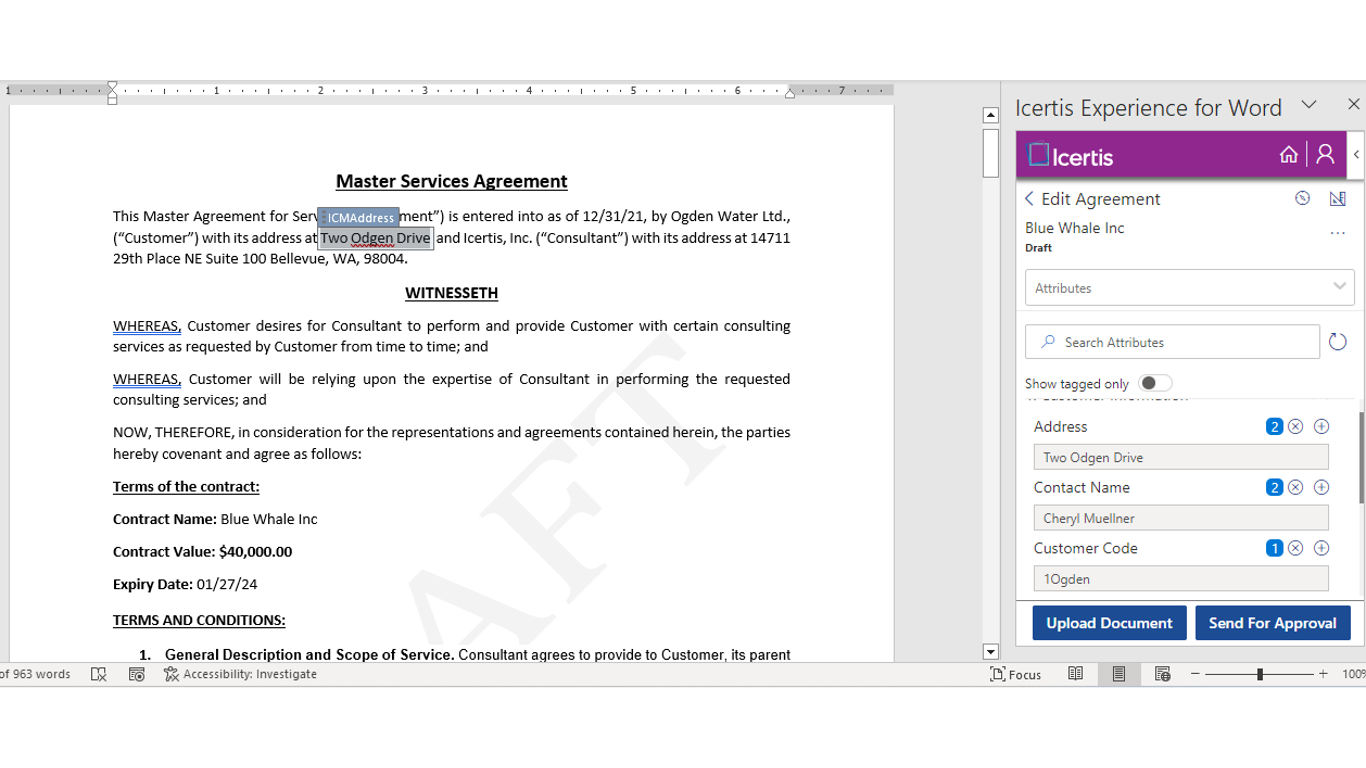Viewport: 1366px width, 768px height.
Task: Remove the Customer Code attribute tag
Action: pos(1296,548)
